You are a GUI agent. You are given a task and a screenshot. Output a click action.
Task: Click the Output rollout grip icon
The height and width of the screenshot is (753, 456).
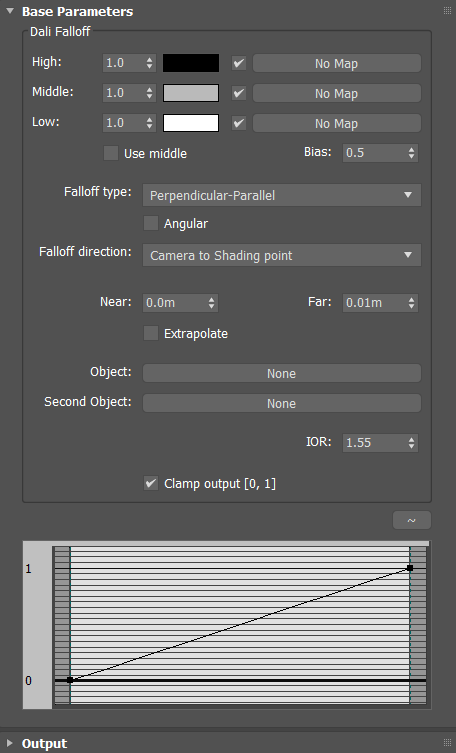point(447,743)
